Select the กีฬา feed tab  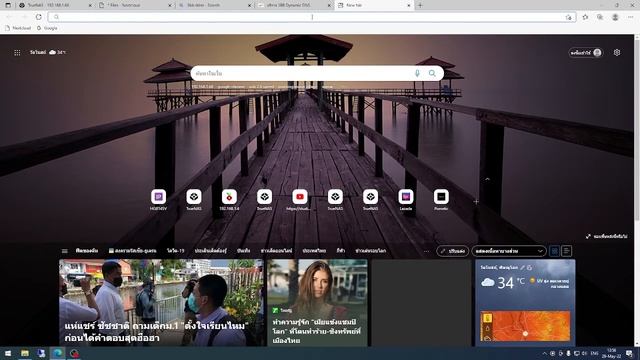point(340,251)
